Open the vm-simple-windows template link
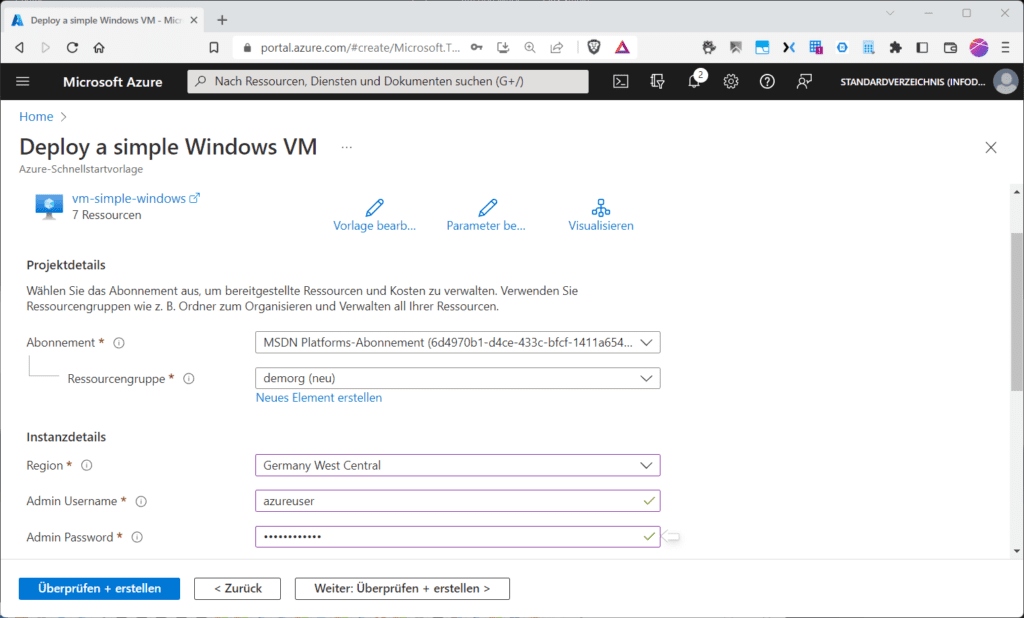Image resolution: width=1024 pixels, height=618 pixels. coord(129,199)
